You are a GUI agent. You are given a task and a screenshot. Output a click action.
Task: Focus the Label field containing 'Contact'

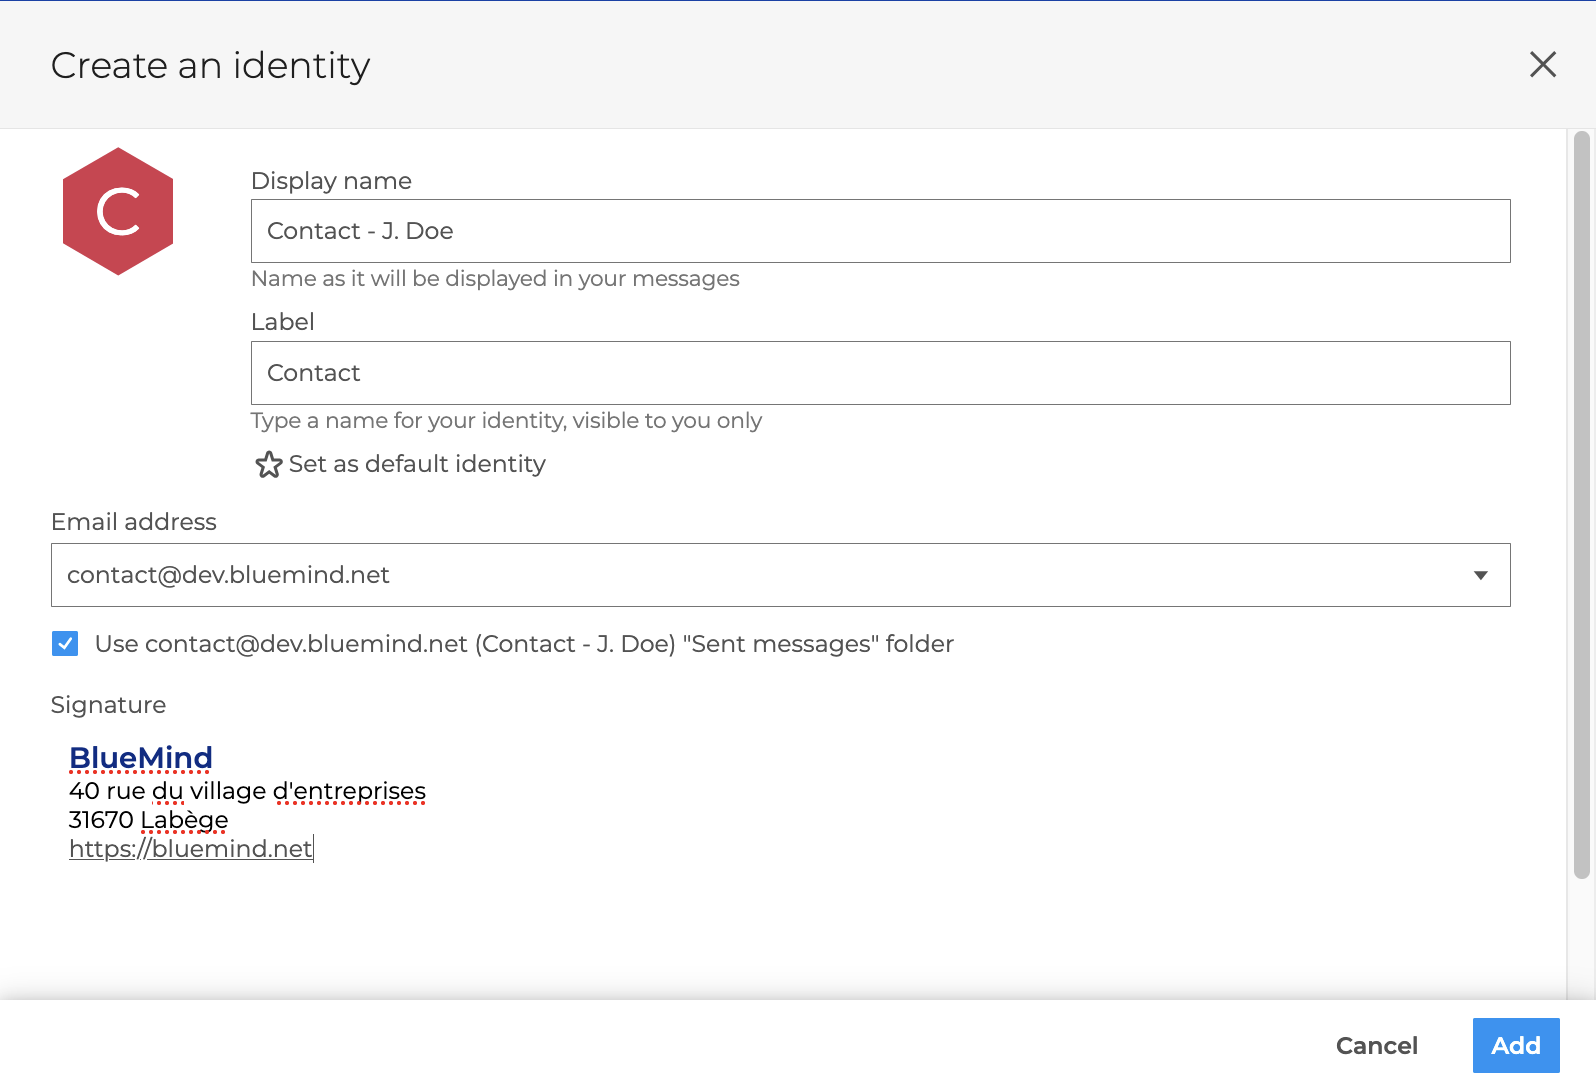tap(879, 373)
